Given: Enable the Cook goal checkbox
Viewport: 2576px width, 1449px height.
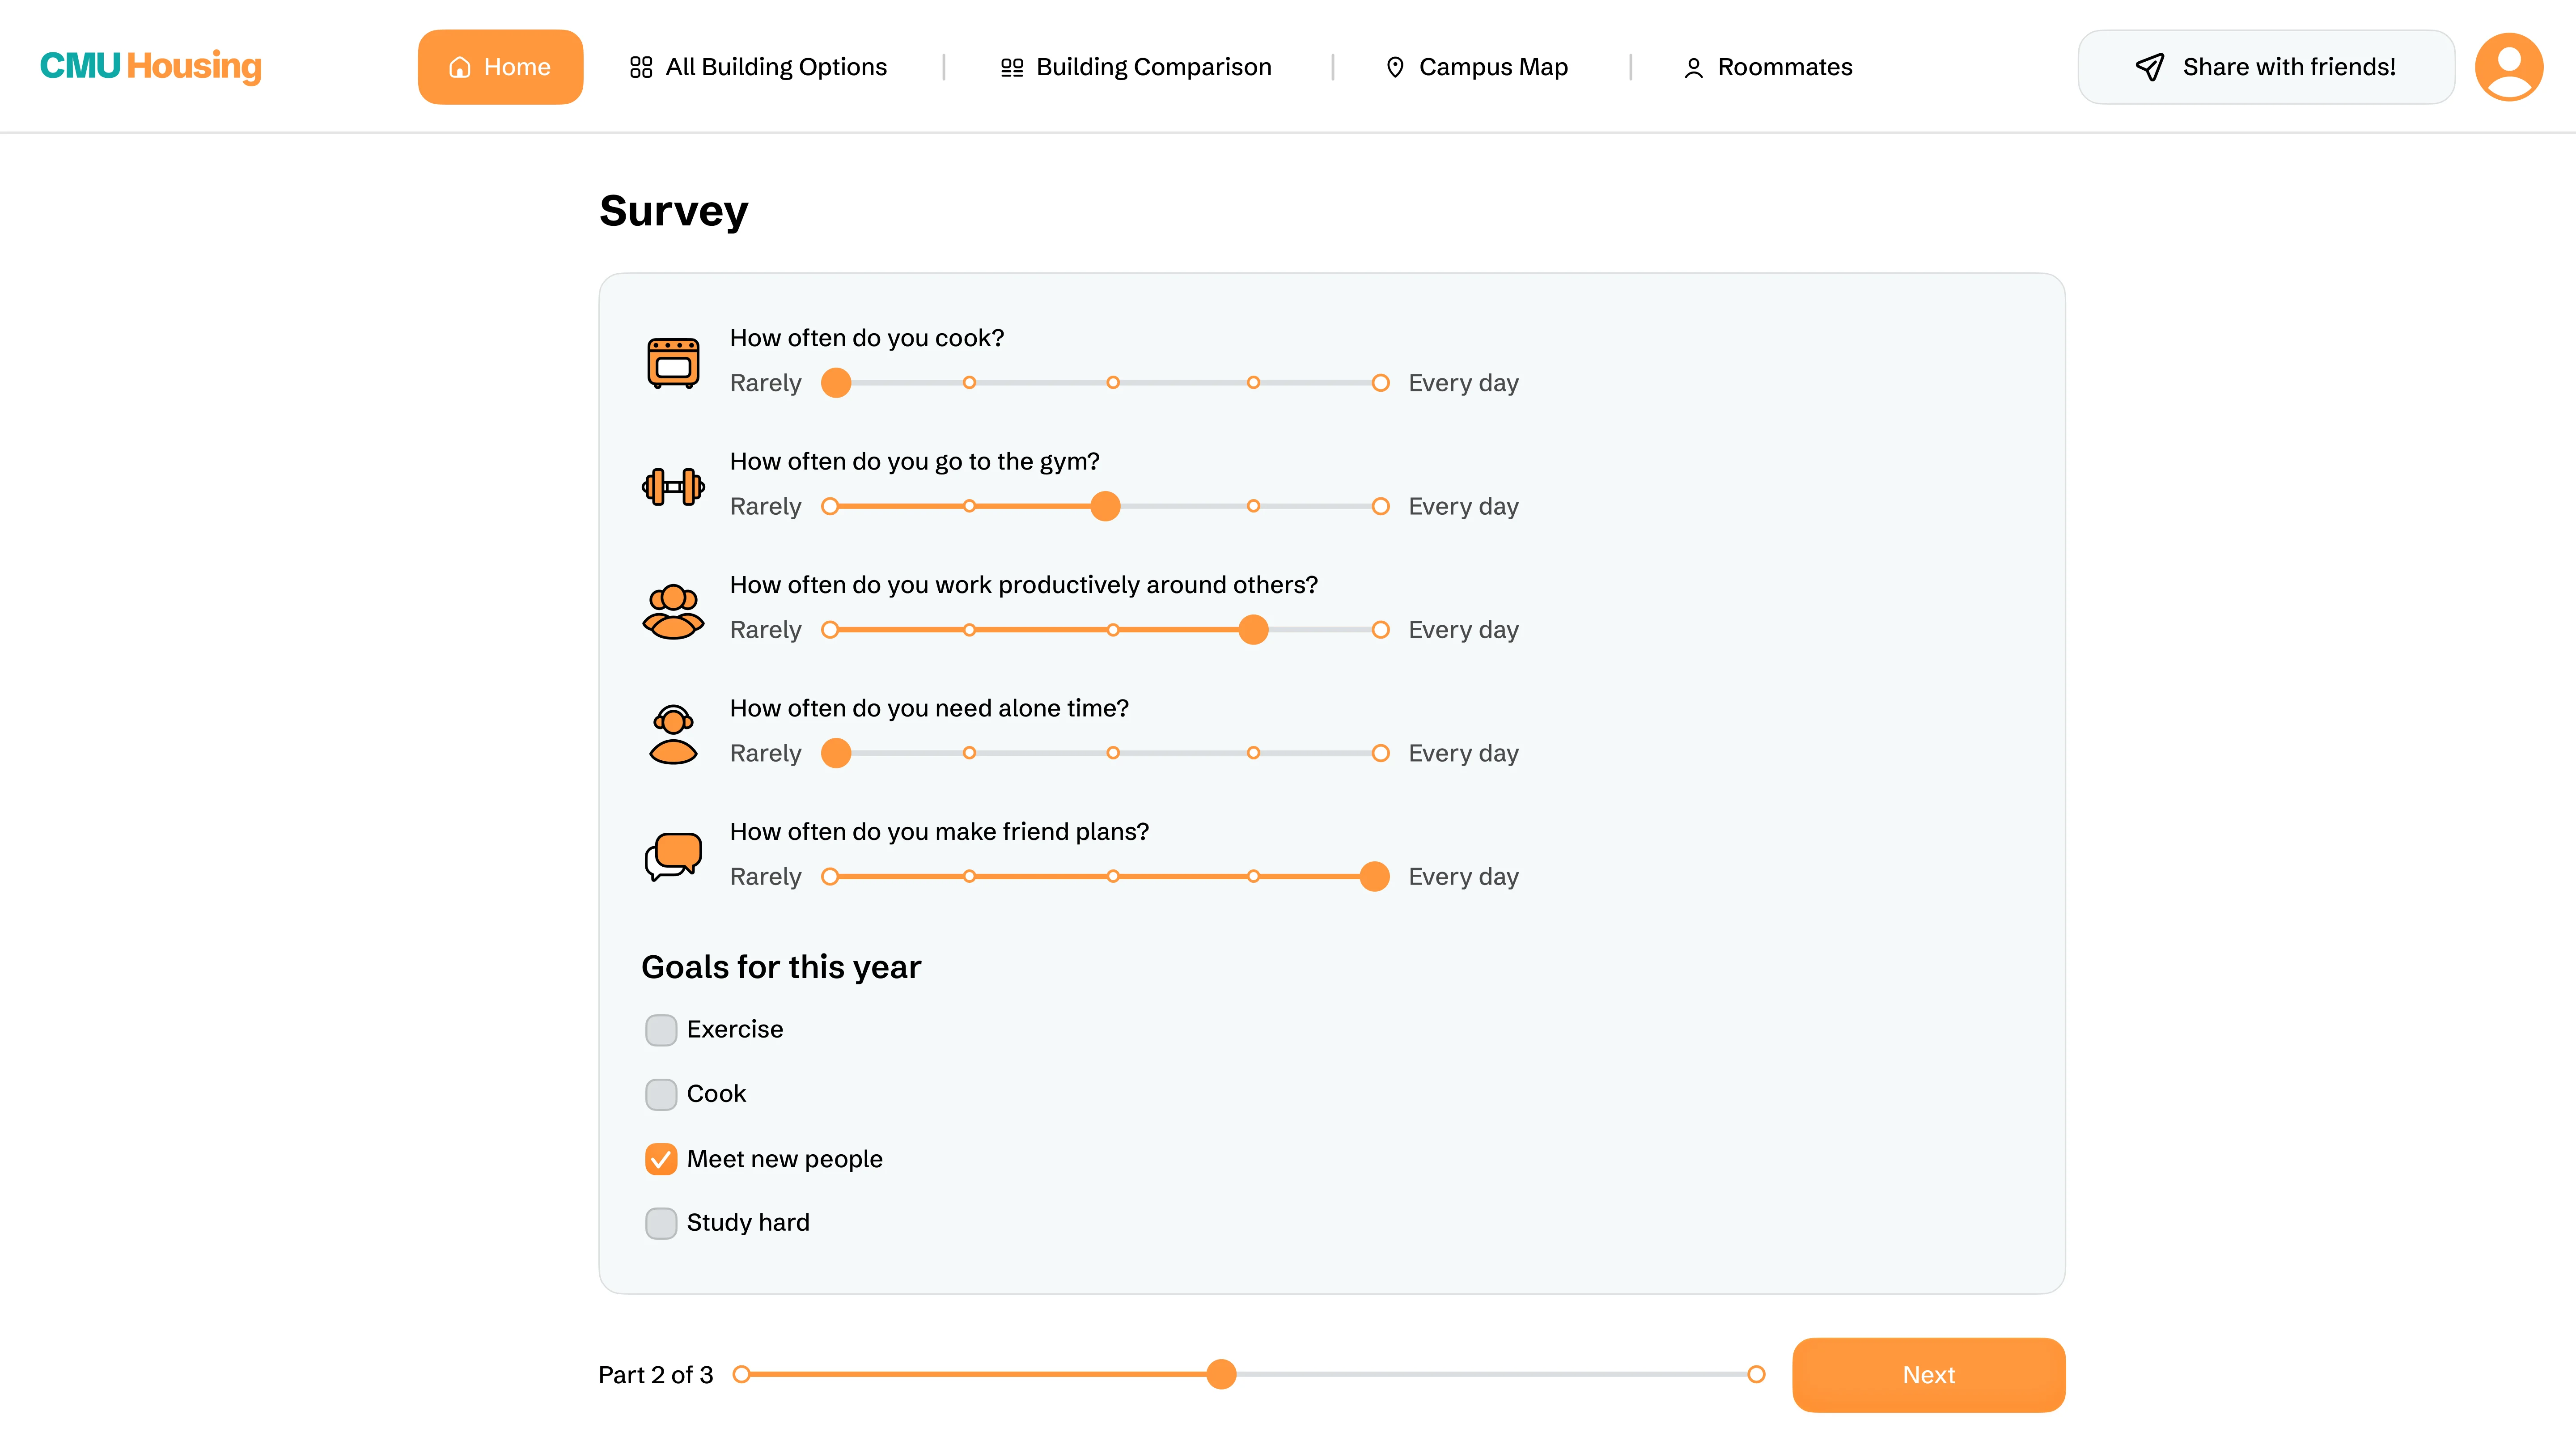Looking at the screenshot, I should pos(661,1094).
